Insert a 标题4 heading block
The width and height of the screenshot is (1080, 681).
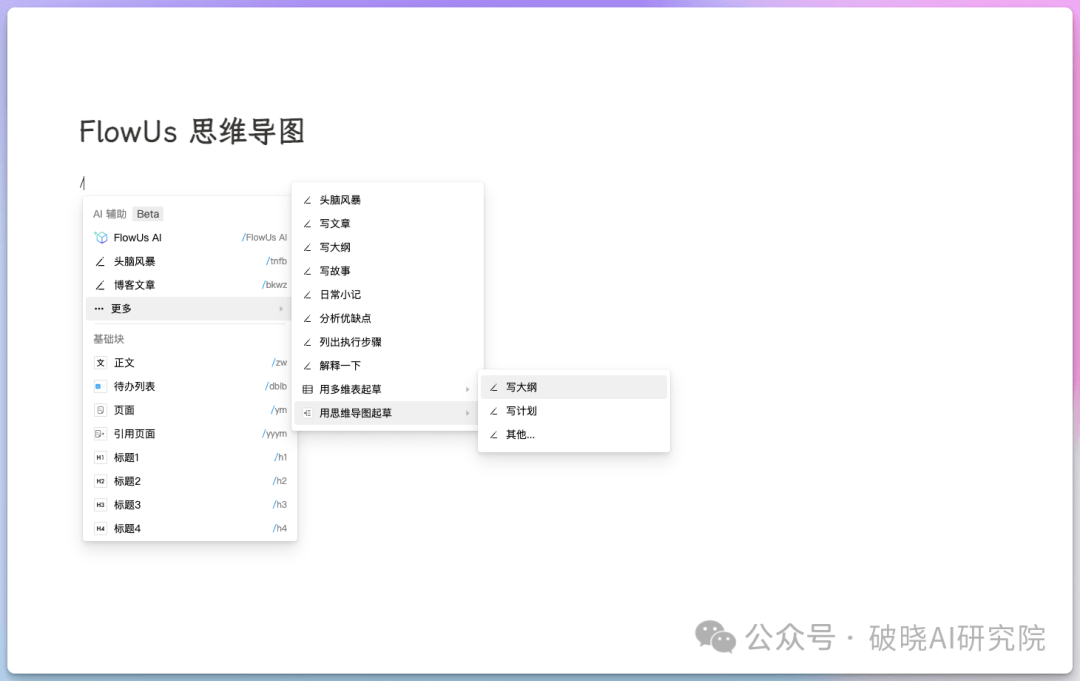click(190, 529)
